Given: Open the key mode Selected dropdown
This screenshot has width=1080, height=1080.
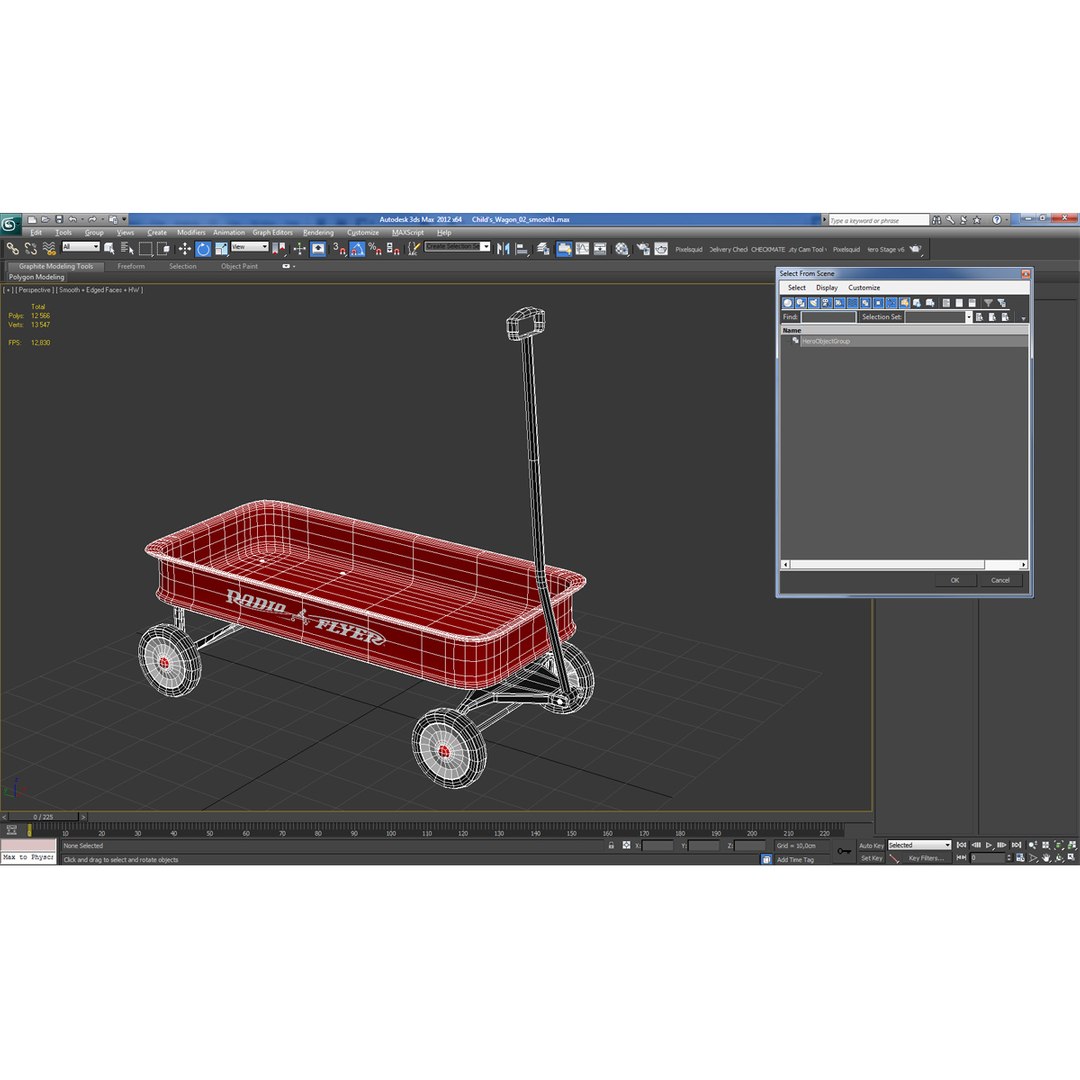Looking at the screenshot, I should 919,845.
